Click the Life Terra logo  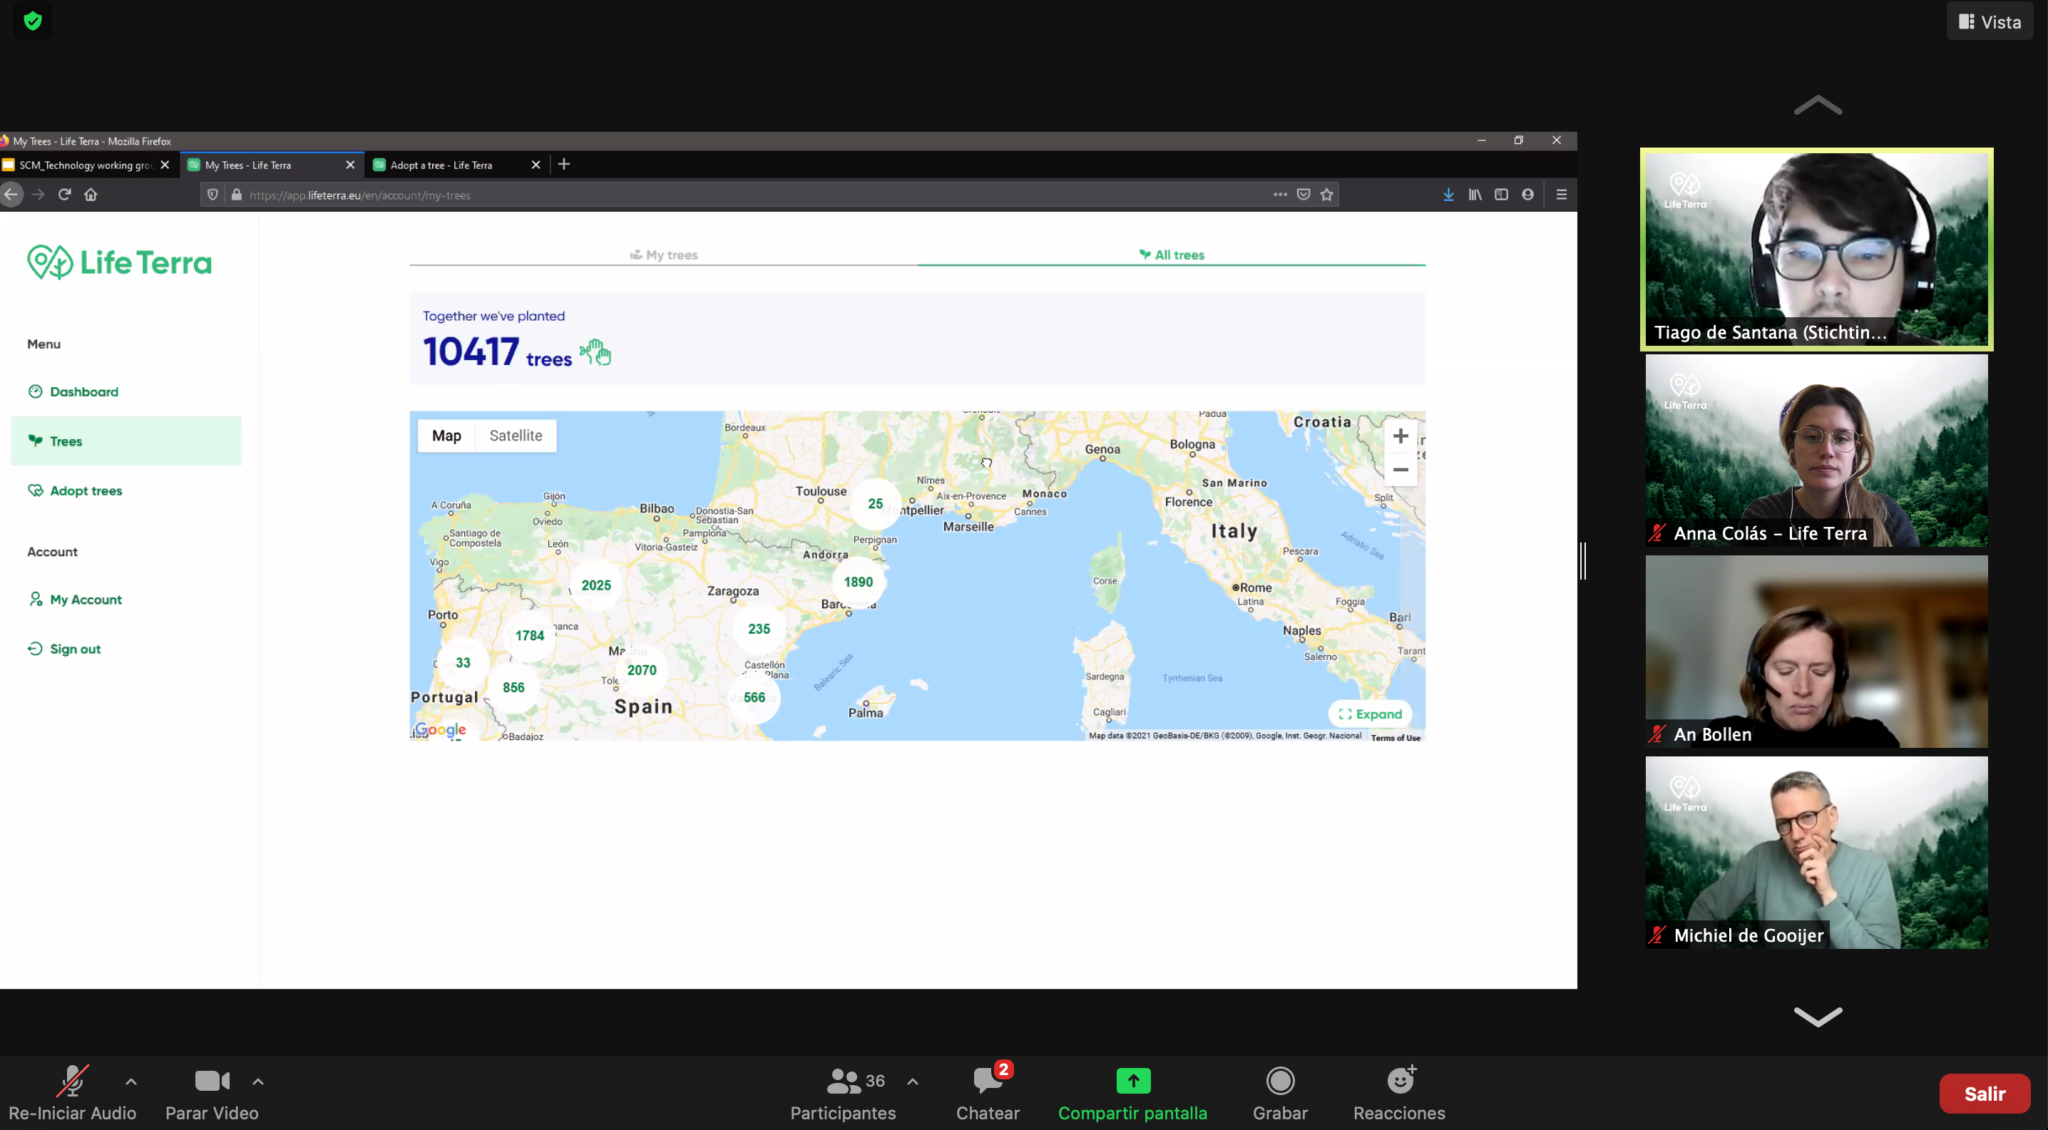point(119,263)
